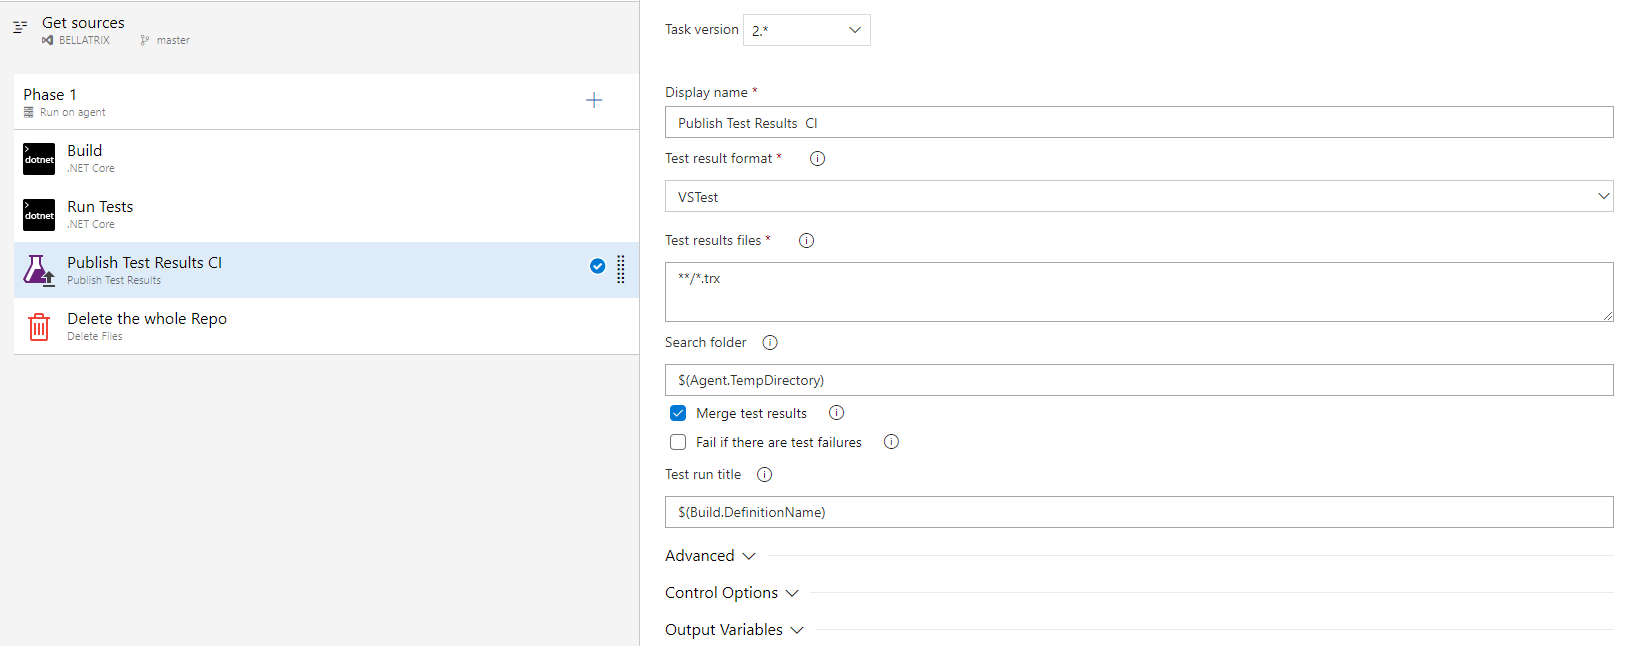Open info for Test results files
This screenshot has width=1626, height=646.
(x=806, y=240)
